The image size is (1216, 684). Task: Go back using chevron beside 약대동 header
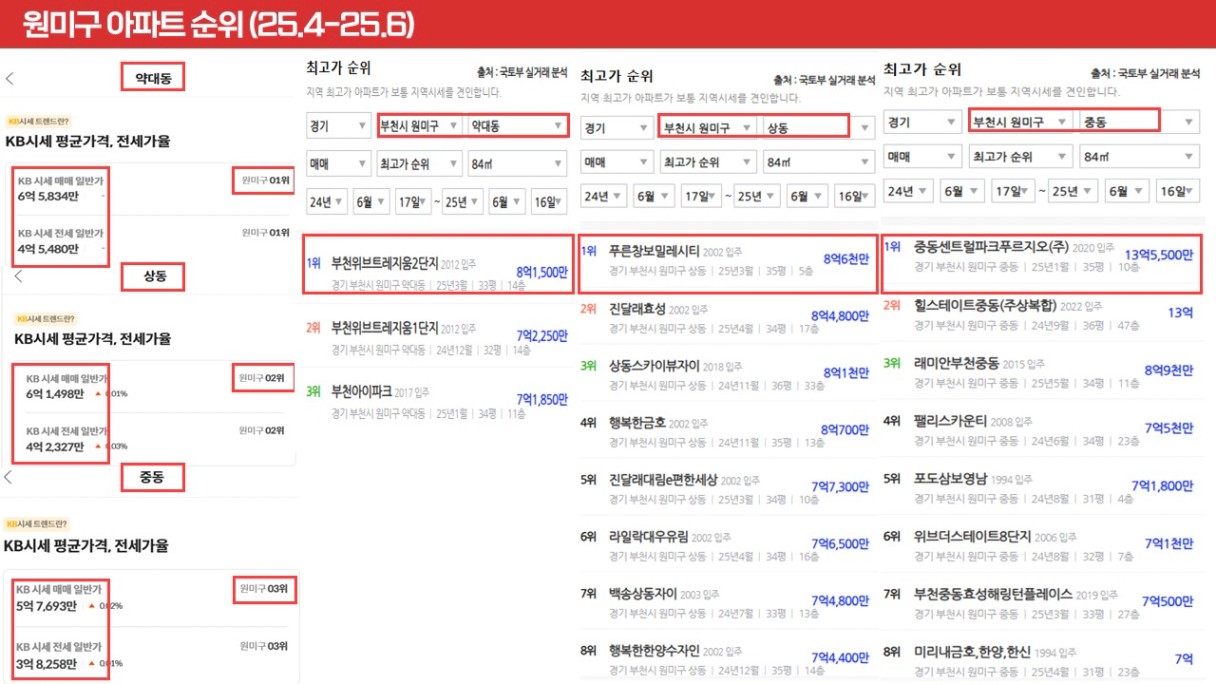pyautogui.click(x=10, y=79)
